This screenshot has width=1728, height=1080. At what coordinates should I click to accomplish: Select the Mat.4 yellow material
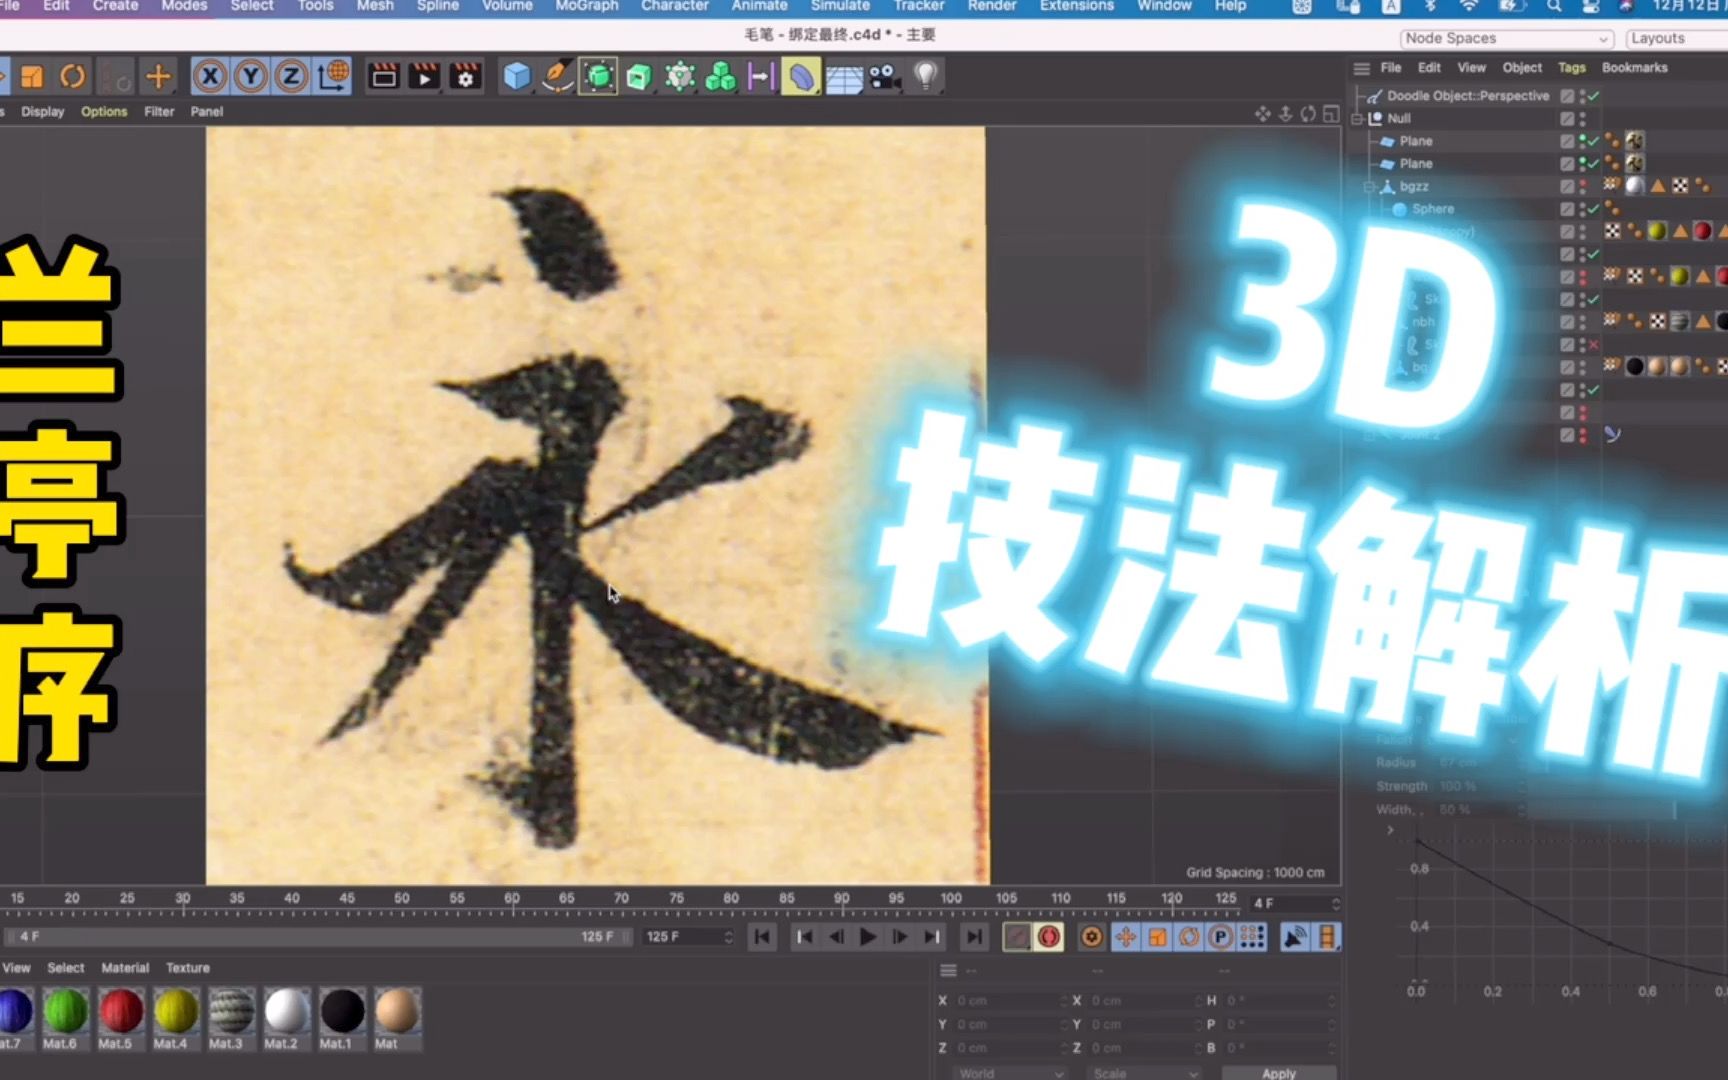tap(175, 1018)
